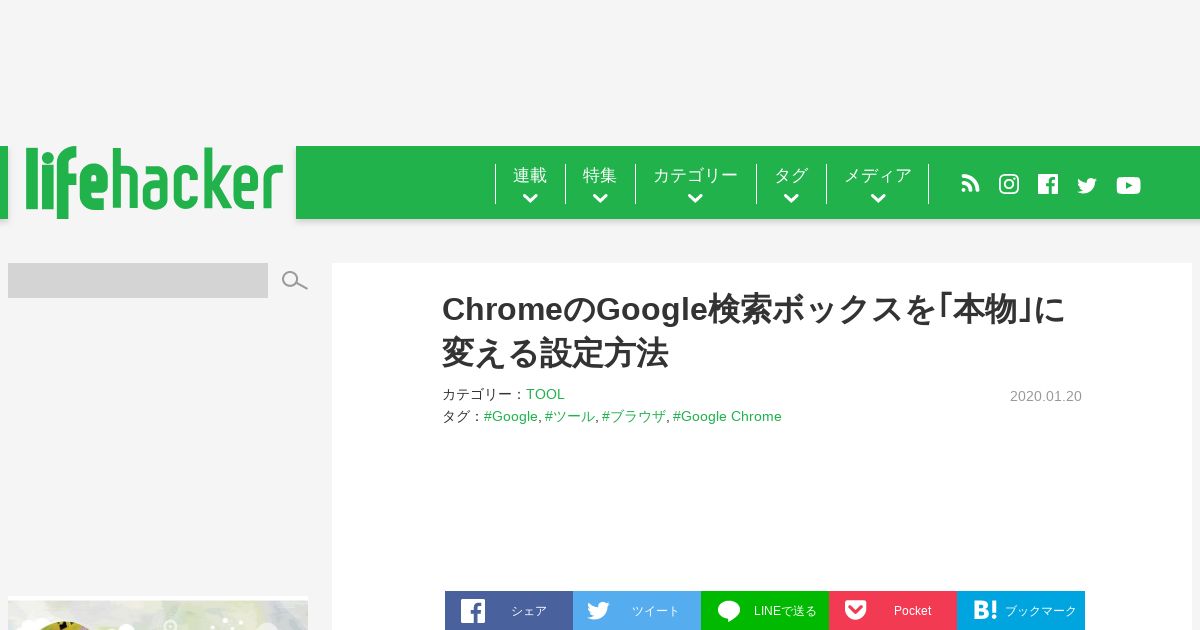Screen dimensions: 1200x630
Task: Expand the メディア menu chevron
Action: 878,198
